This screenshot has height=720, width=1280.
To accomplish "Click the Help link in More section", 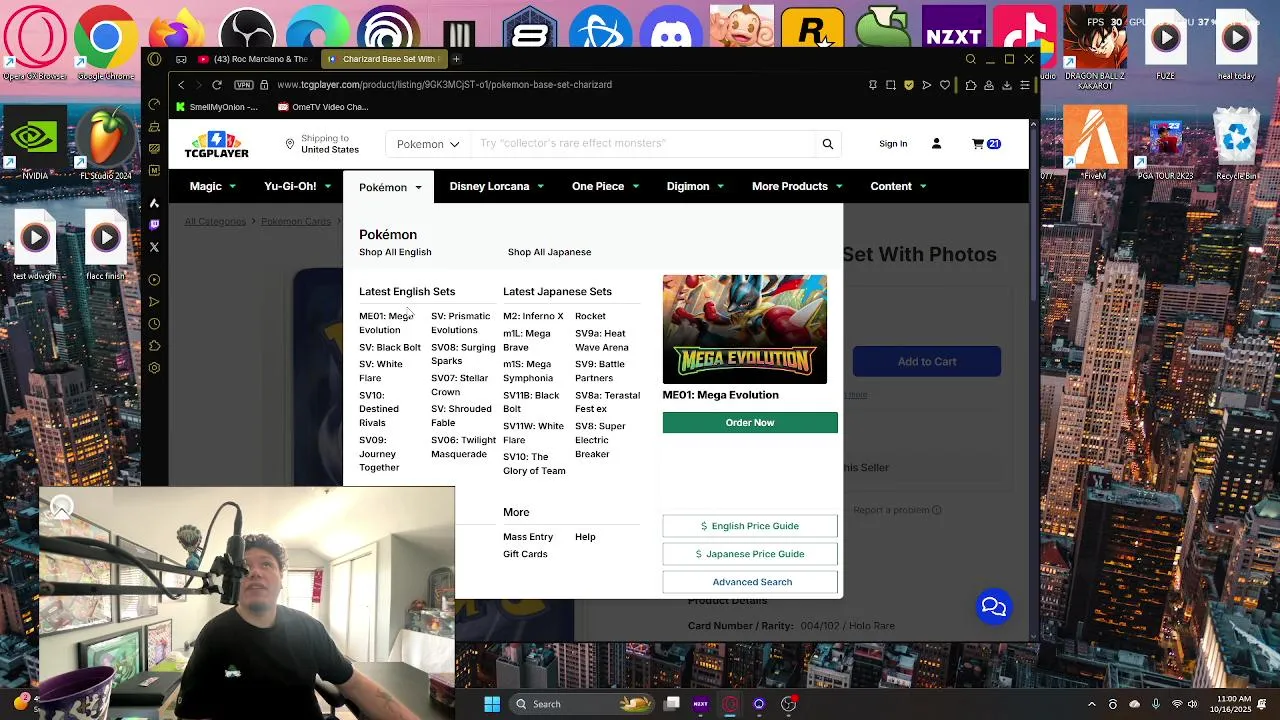I will pyautogui.click(x=585, y=537).
